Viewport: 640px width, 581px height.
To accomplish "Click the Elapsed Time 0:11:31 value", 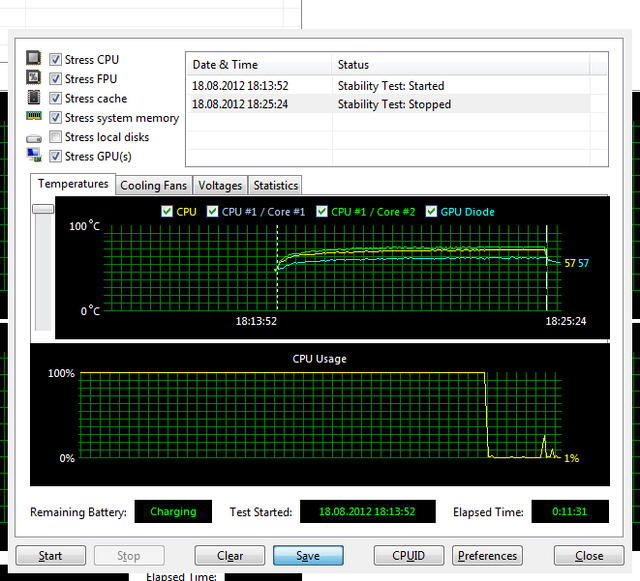I will [570, 512].
